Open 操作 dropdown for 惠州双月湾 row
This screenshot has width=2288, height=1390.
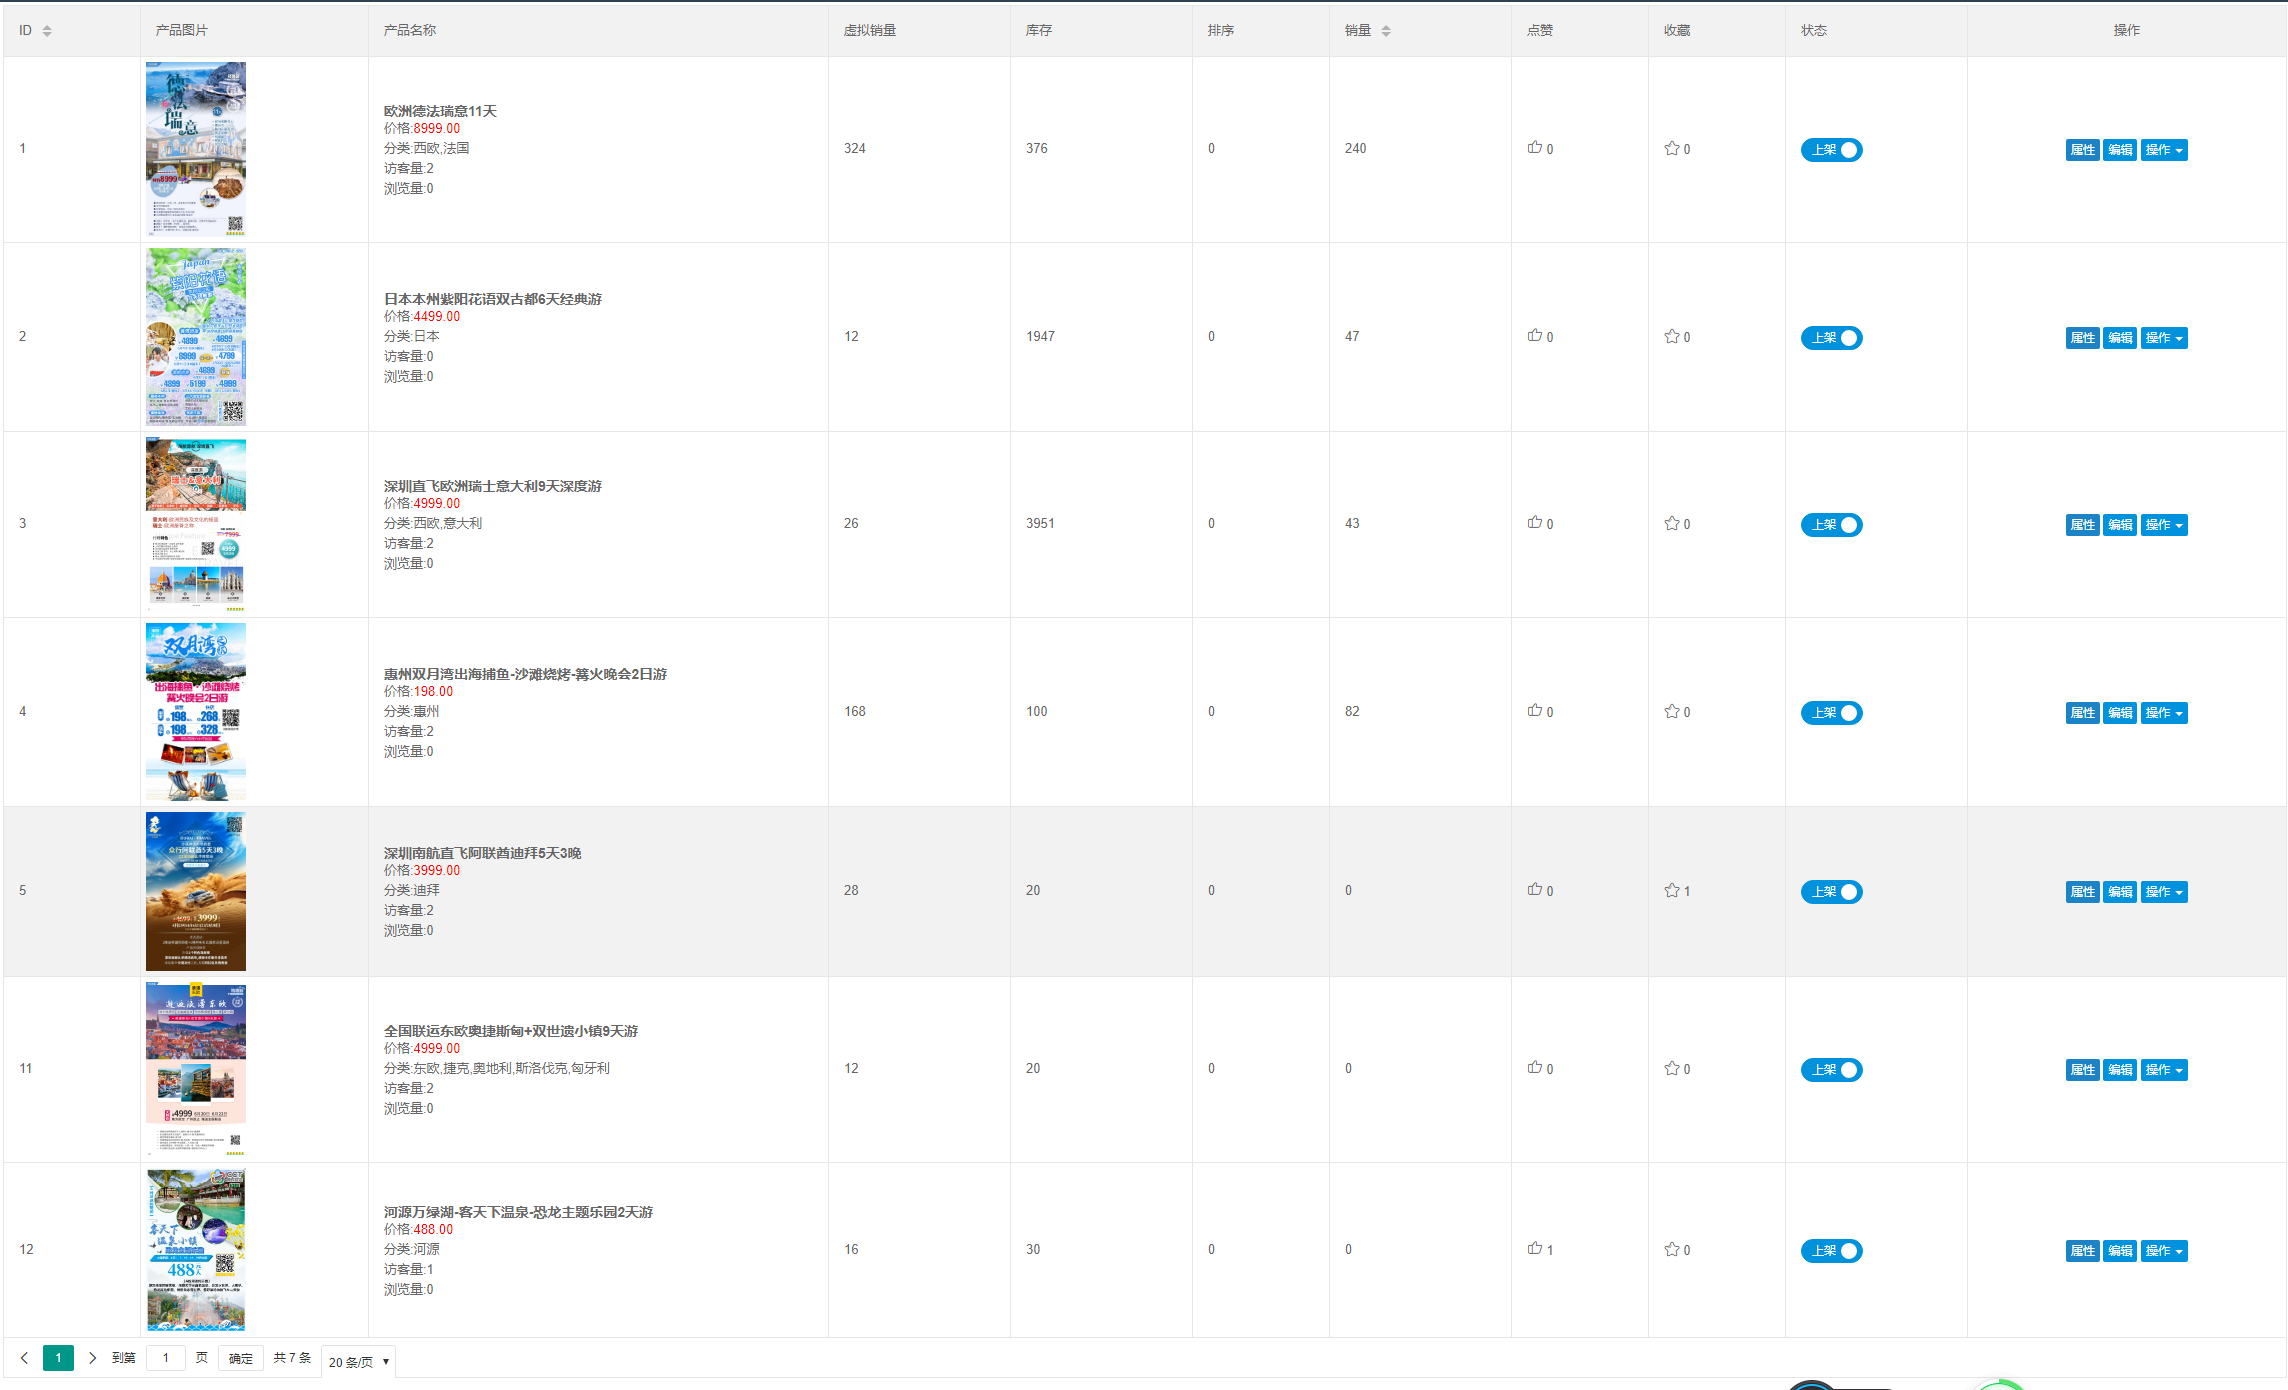[x=2164, y=713]
